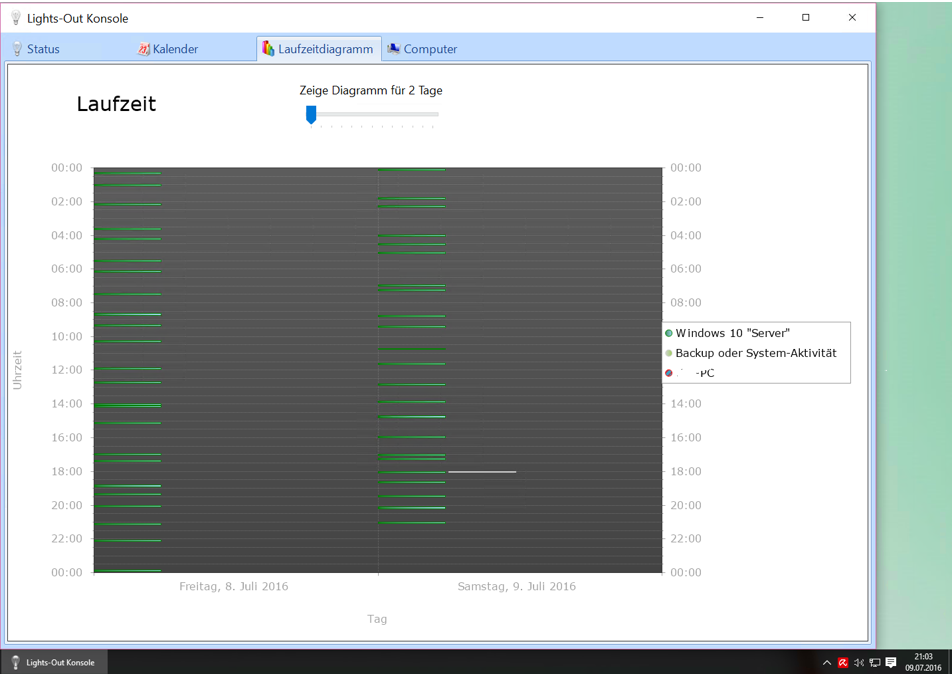
Task: Click the white bar on Samstag at 18:00
Action: click(x=482, y=471)
